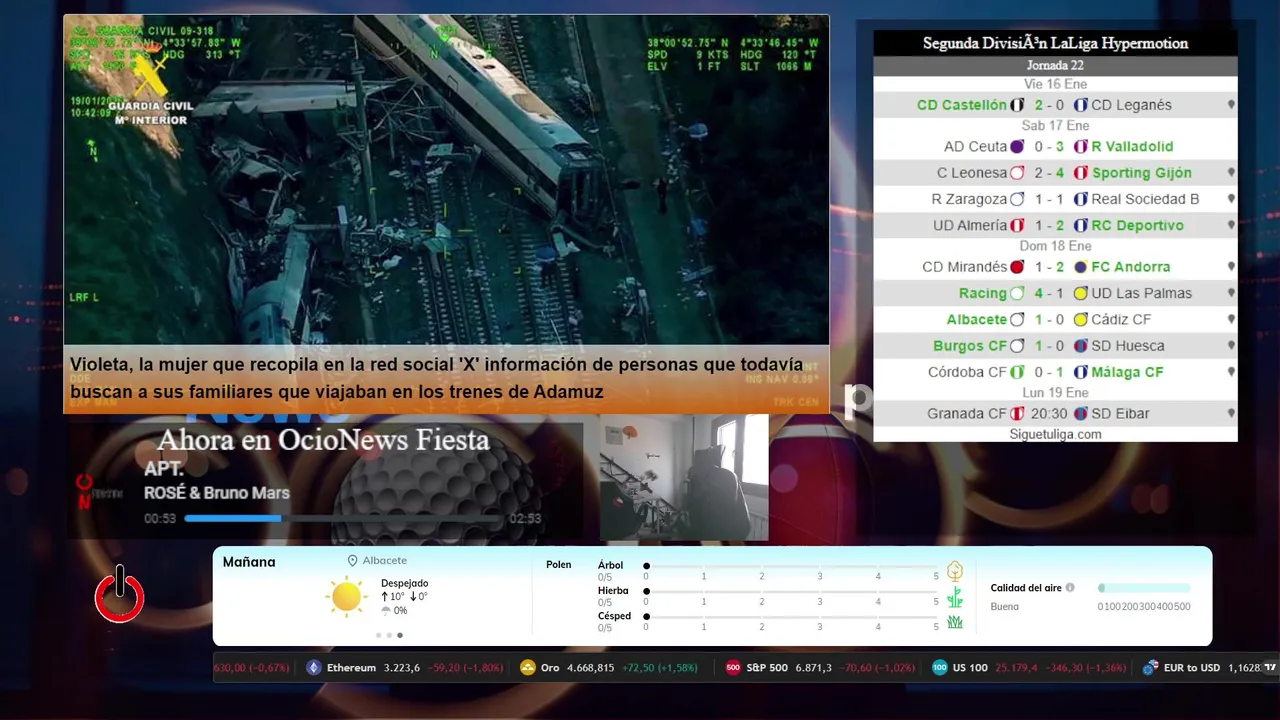Click the rain probability umbrella icon
Viewport: 1280px width, 720px height.
[386, 611]
